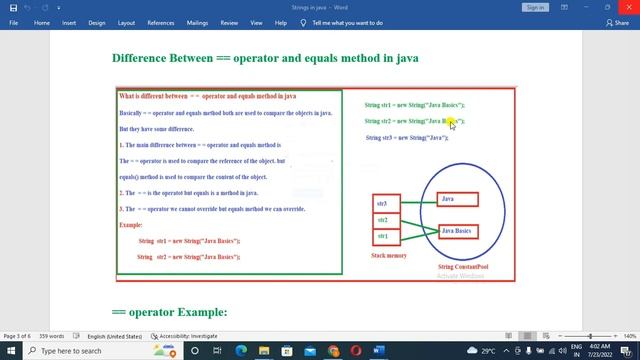Switch to the Home tab
Screen dimensions: 640x360
click(42, 23)
